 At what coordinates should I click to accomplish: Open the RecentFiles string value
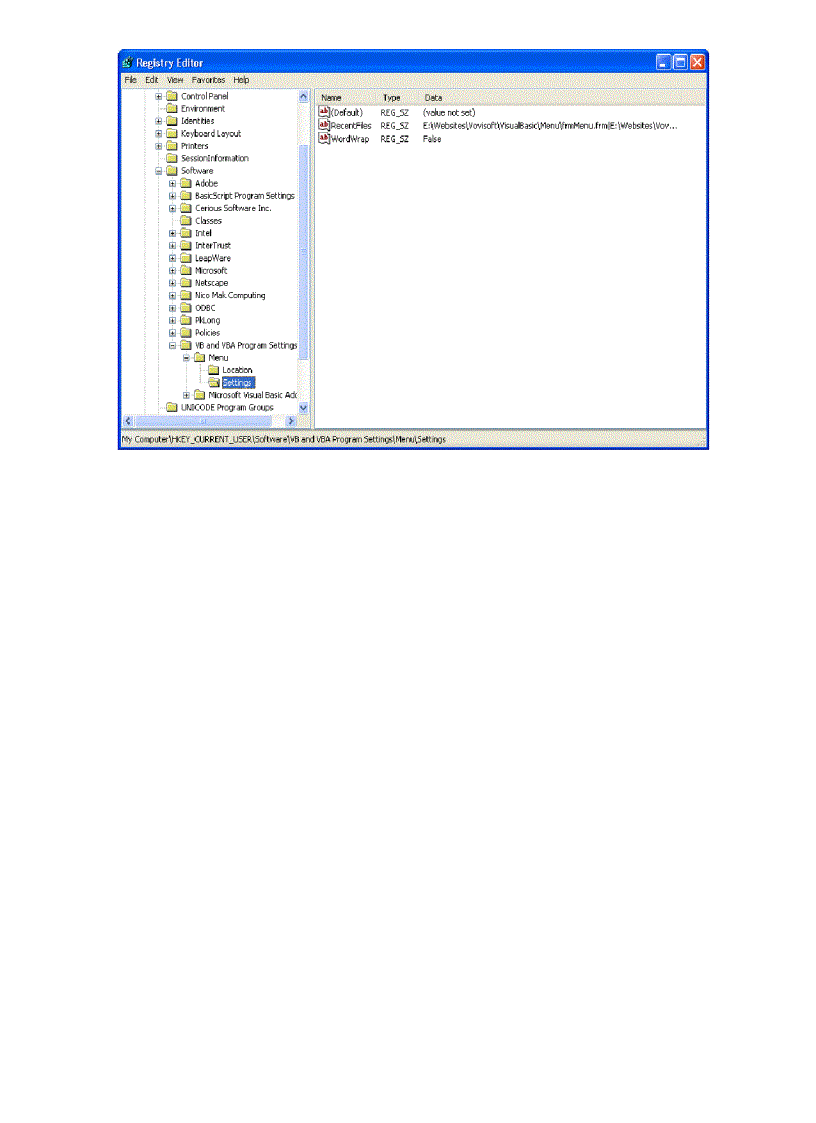pos(352,125)
